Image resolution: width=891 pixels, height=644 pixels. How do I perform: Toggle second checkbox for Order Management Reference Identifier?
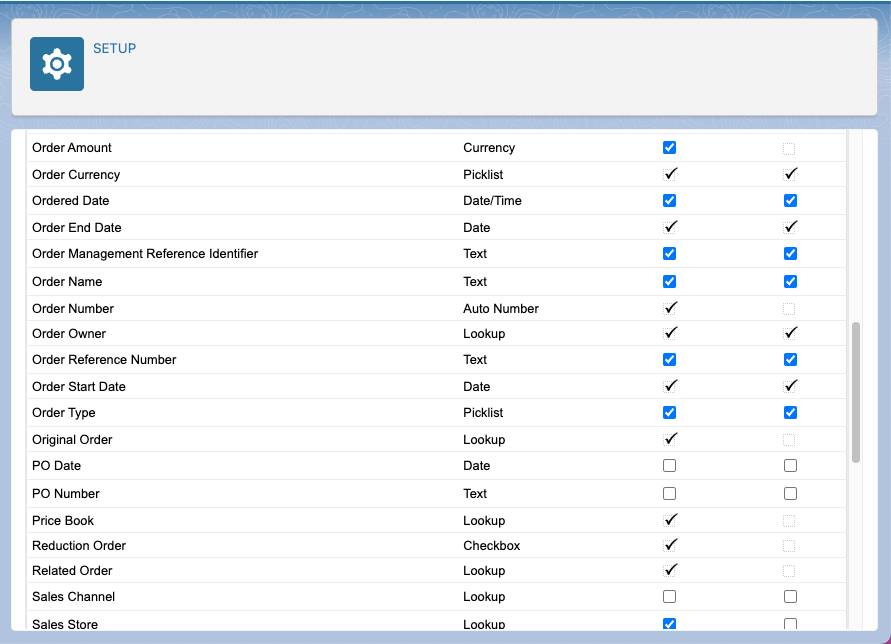click(x=790, y=254)
